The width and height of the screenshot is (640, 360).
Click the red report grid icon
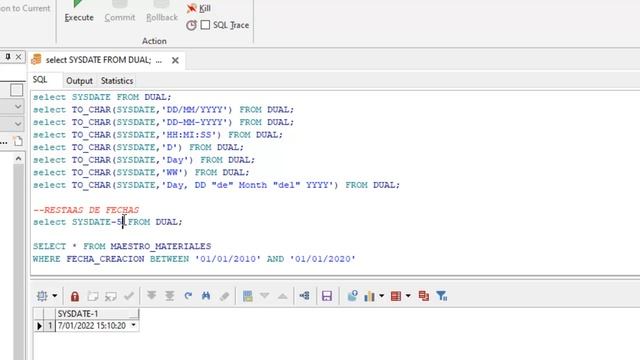(x=396, y=296)
